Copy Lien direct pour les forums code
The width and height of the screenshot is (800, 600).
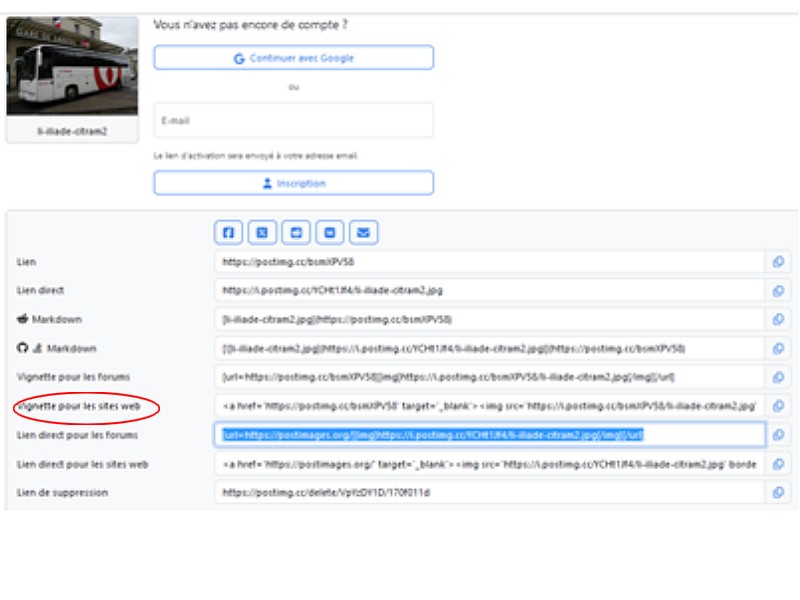778,435
